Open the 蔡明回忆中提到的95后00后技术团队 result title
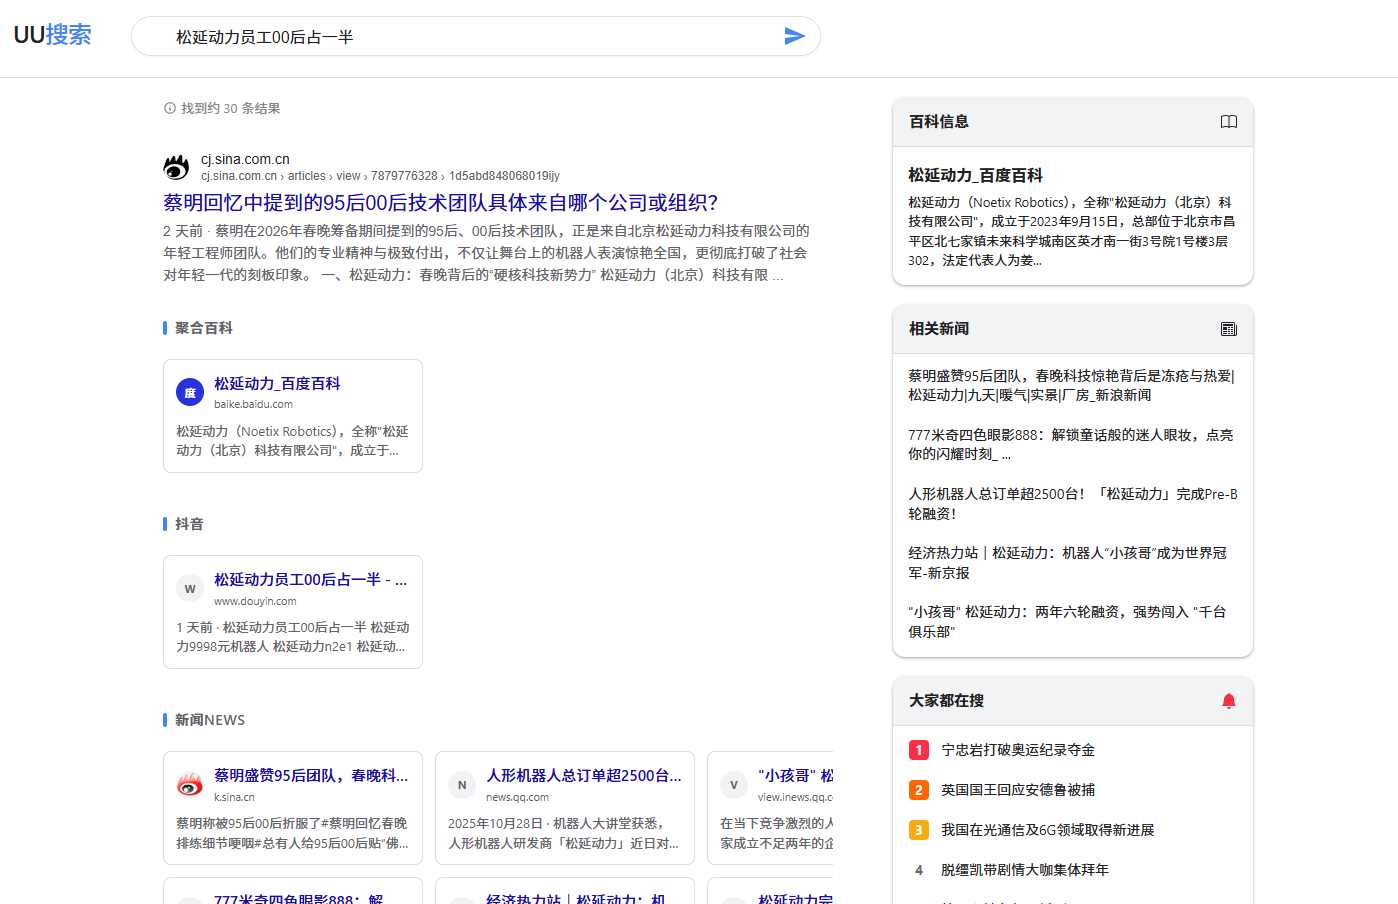Viewport: 1398px width, 904px height. (x=440, y=203)
